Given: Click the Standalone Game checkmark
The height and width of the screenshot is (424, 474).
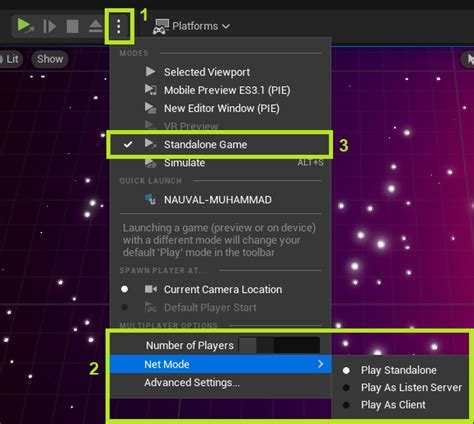Looking at the screenshot, I should coord(128,144).
